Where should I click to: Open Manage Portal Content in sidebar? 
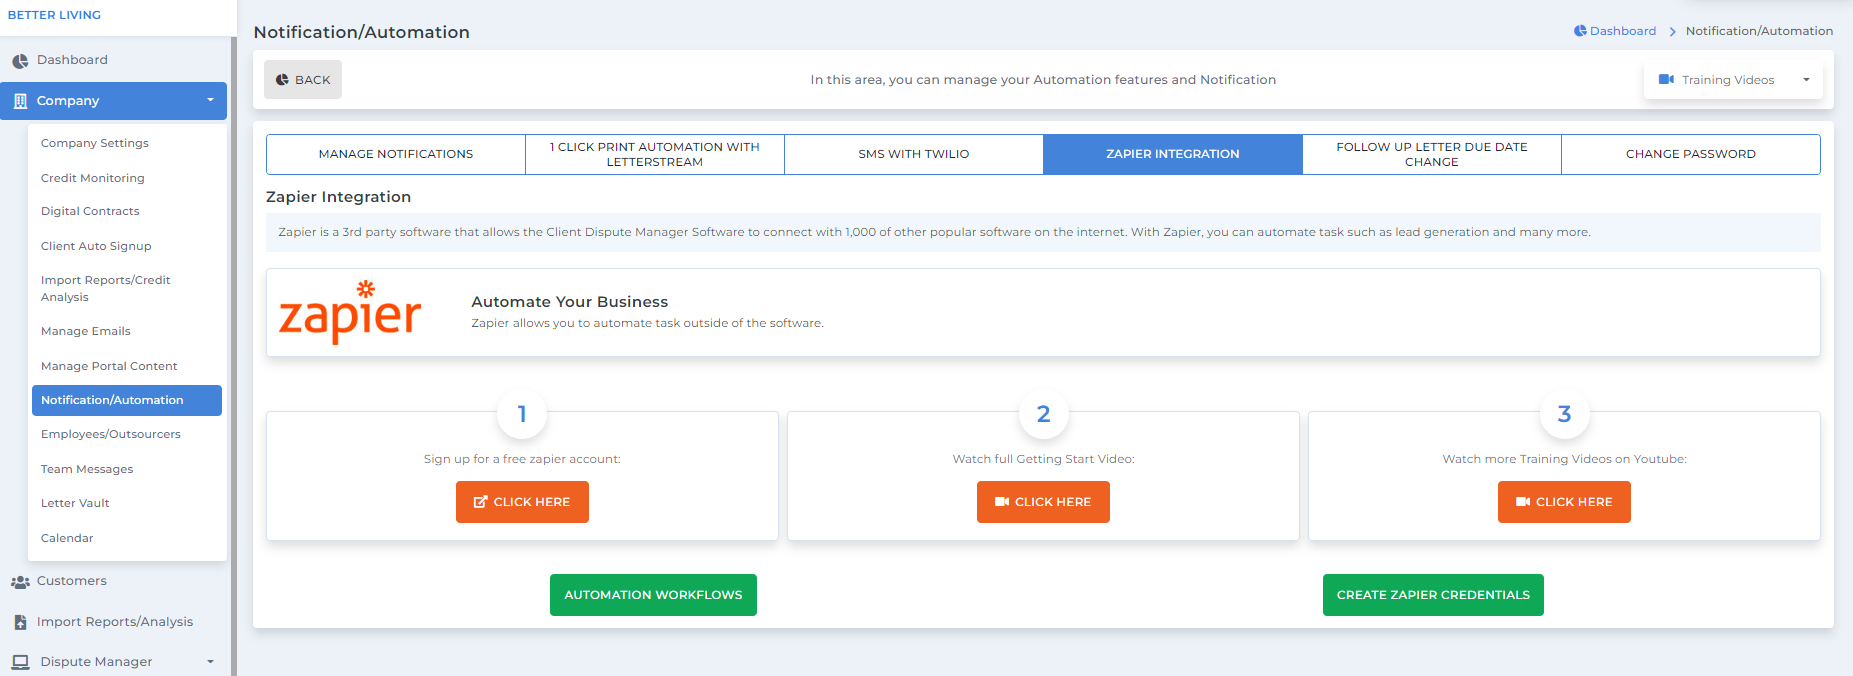pyautogui.click(x=109, y=366)
